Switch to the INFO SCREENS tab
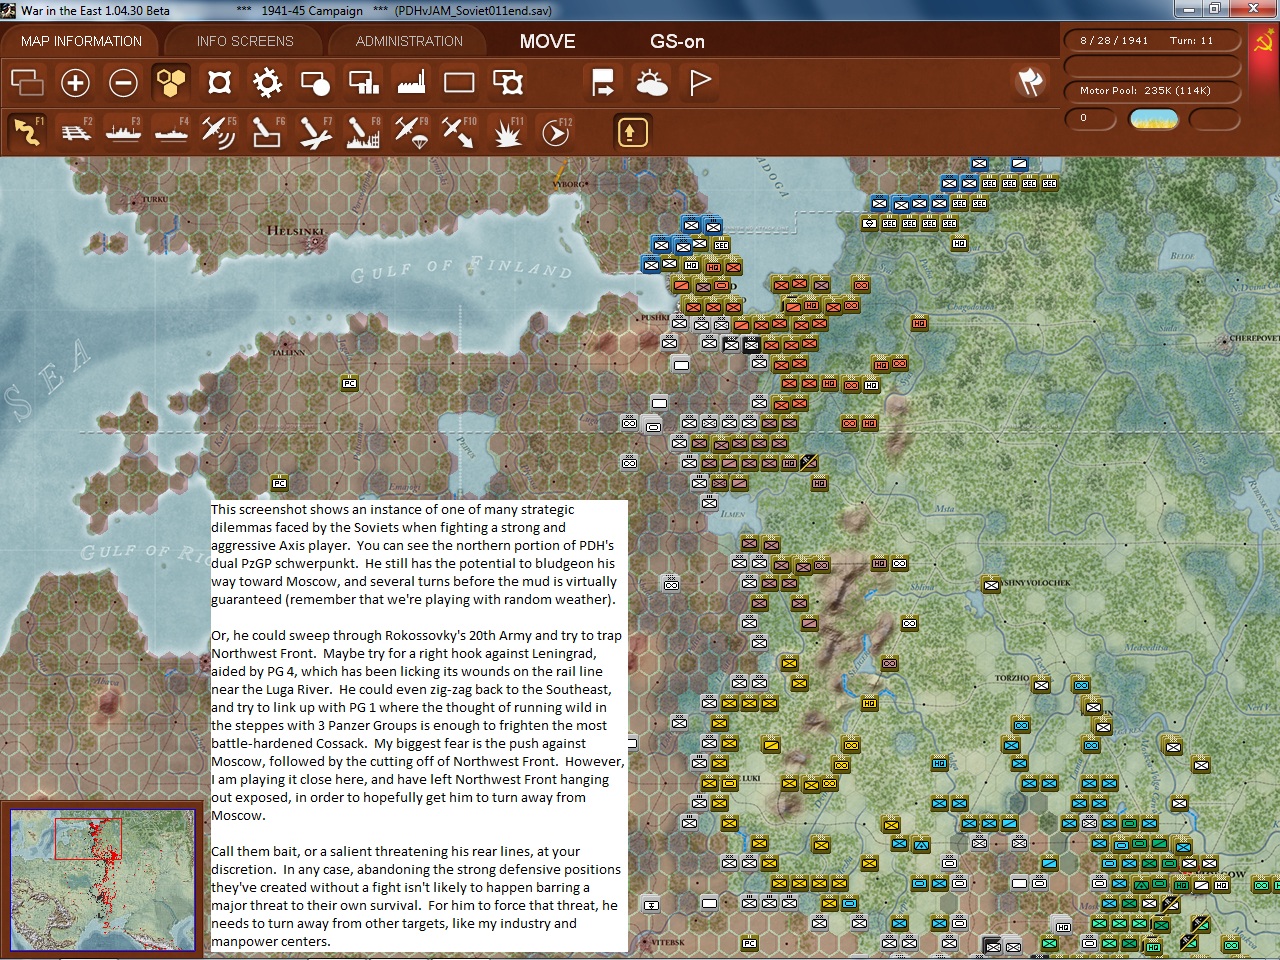 click(x=245, y=41)
